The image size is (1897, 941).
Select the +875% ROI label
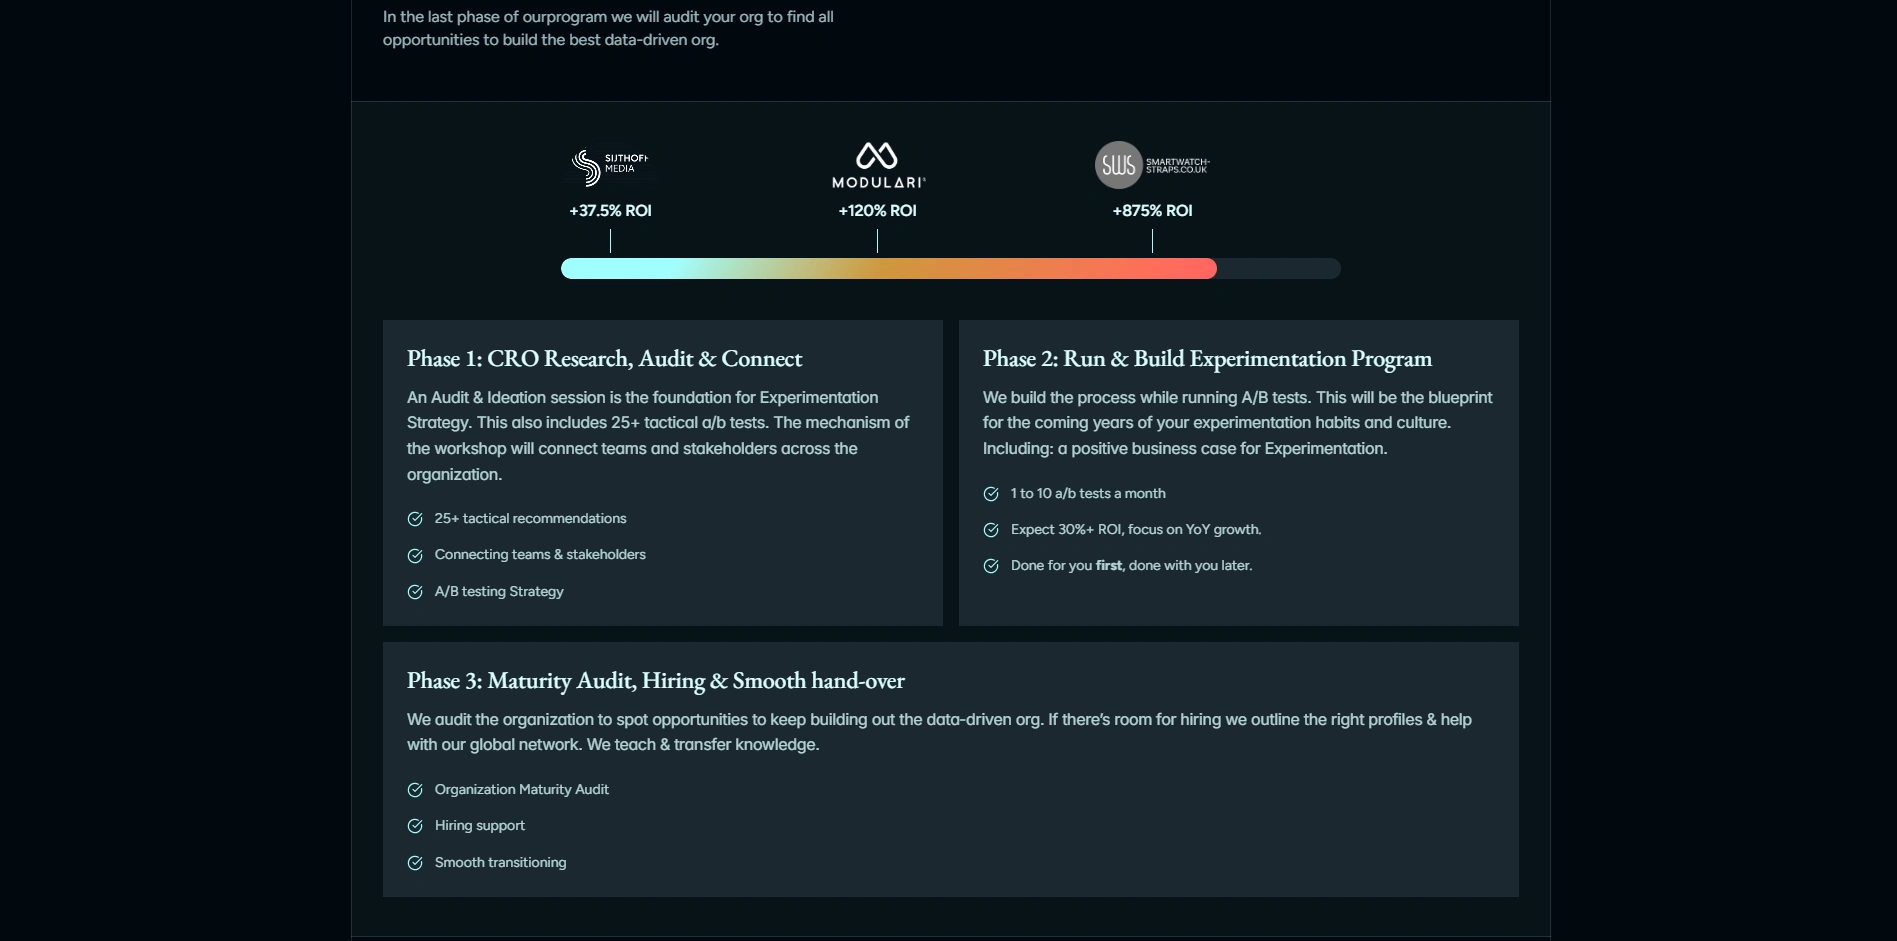pos(1152,211)
